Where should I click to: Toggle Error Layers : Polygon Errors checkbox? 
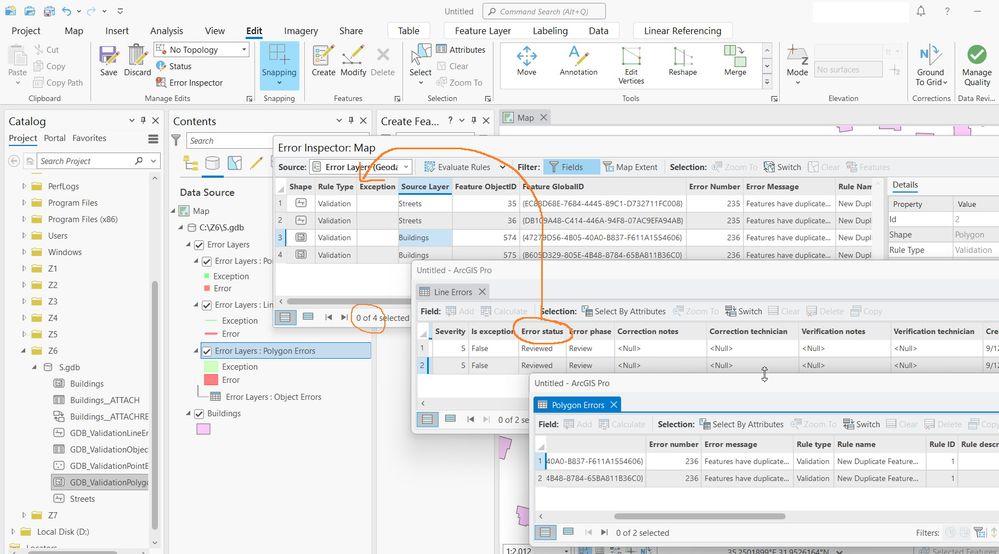point(206,351)
